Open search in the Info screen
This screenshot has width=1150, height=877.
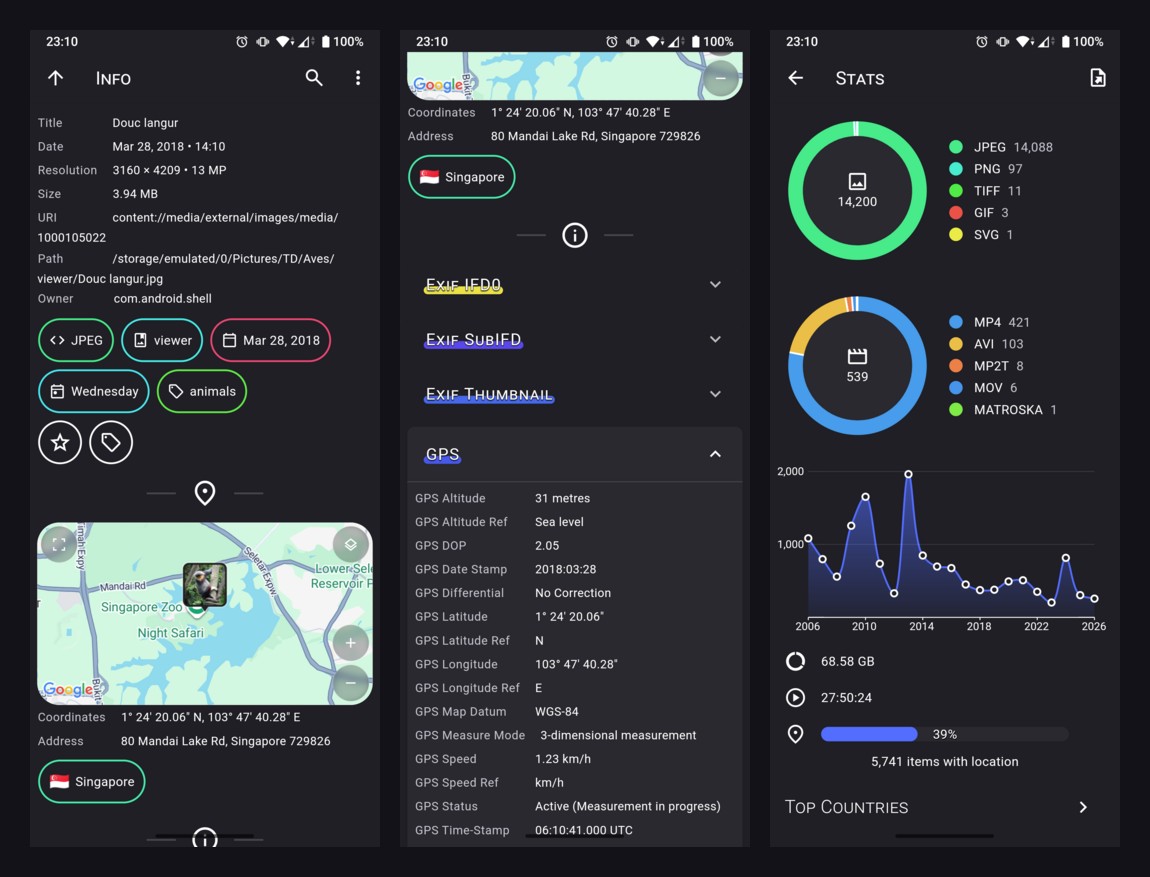[314, 78]
